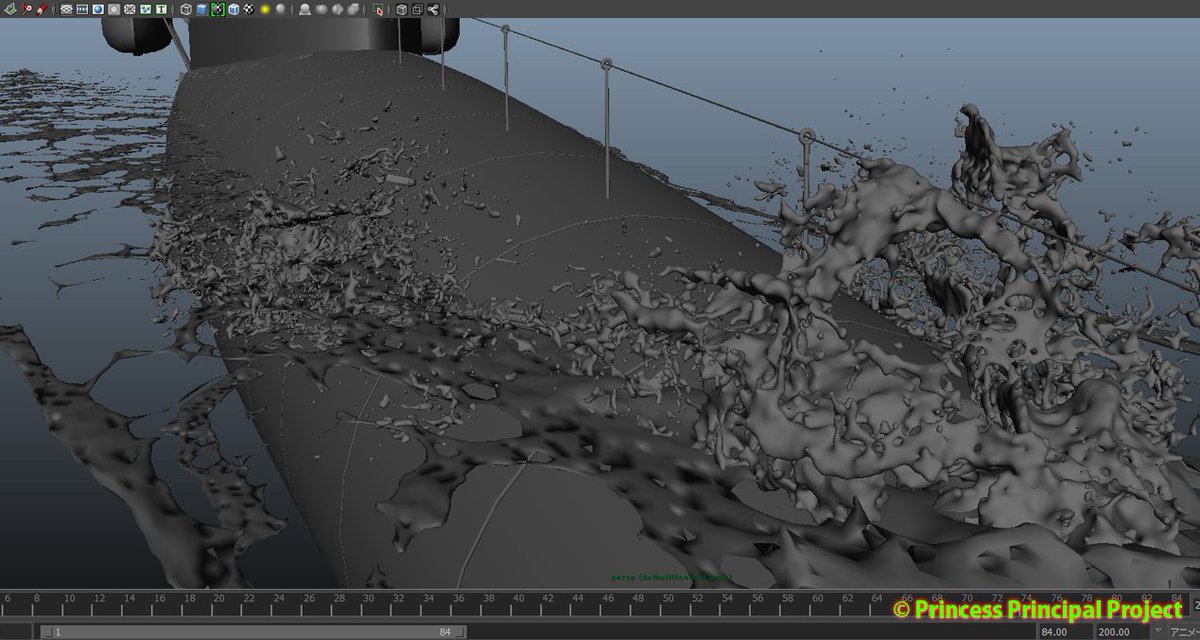Toggle the Gate Mask icon
1200x640 pixels.
114,9
